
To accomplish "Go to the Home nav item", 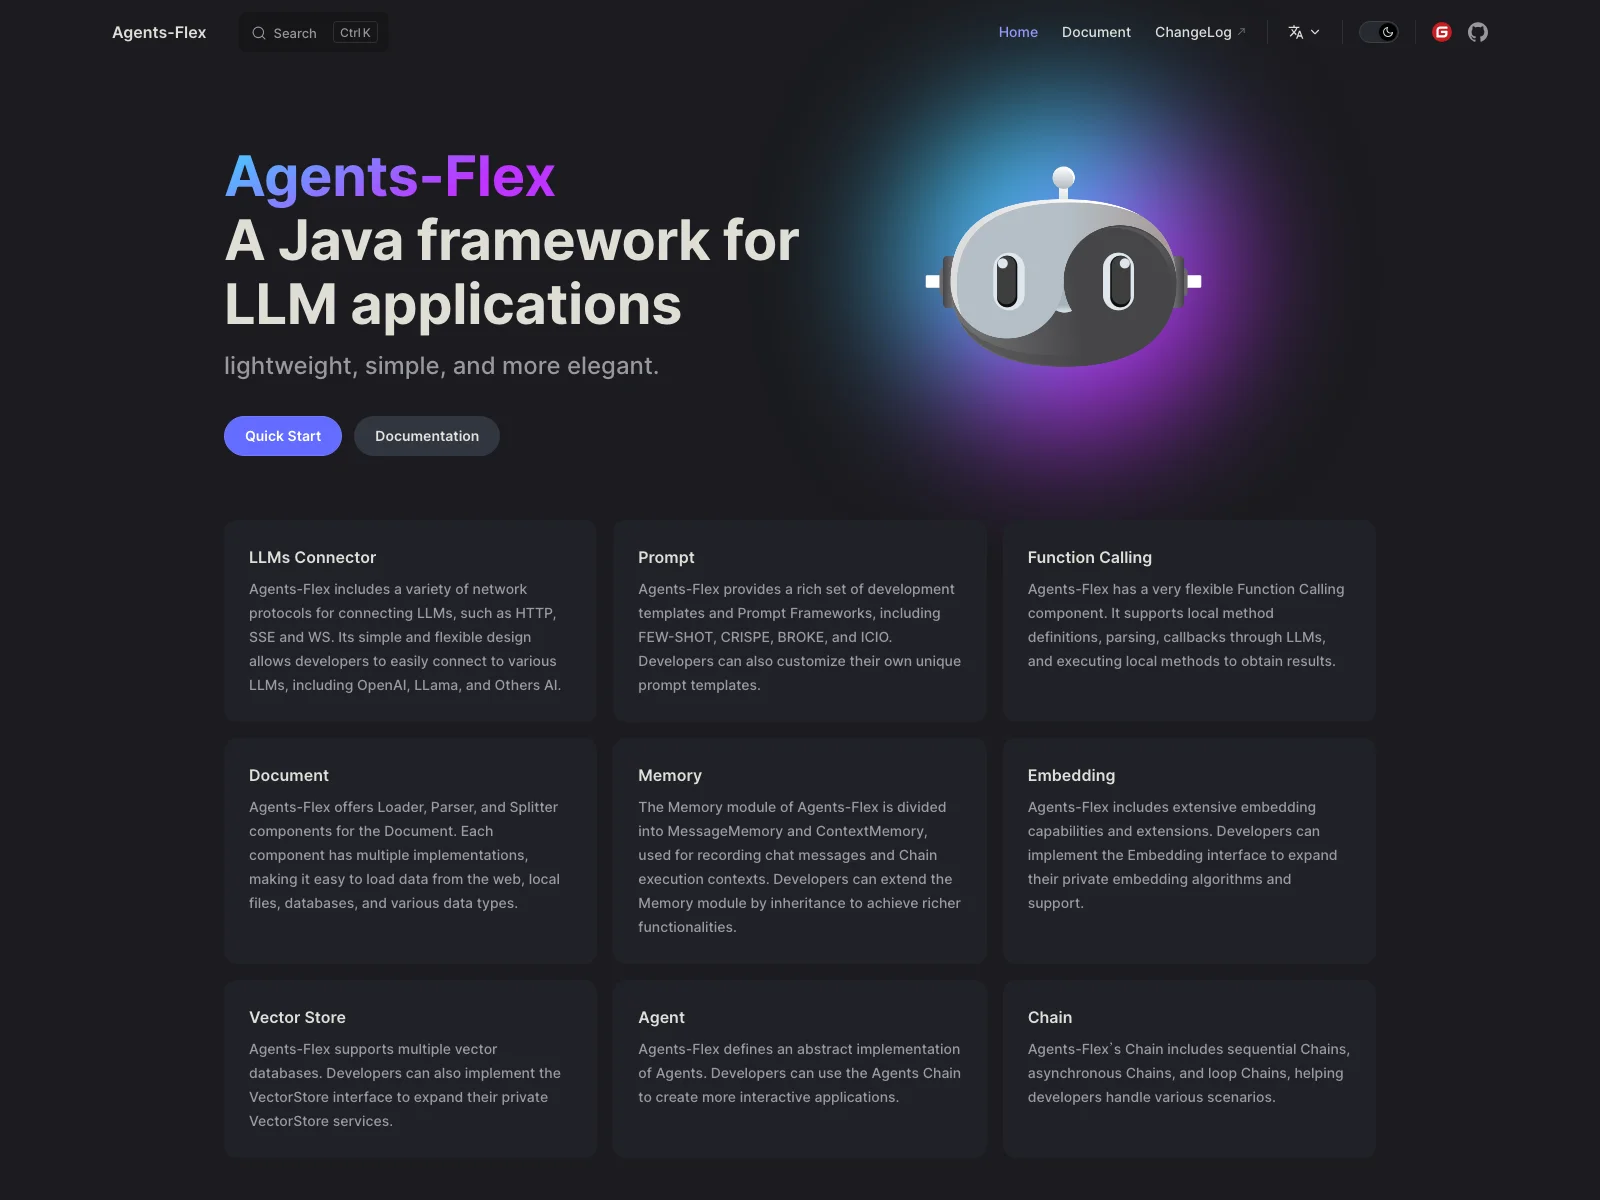I will pos(1018,32).
